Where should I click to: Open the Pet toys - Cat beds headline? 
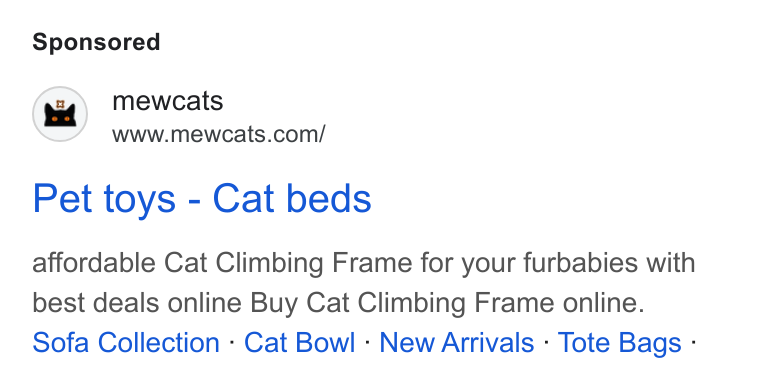[x=202, y=198]
